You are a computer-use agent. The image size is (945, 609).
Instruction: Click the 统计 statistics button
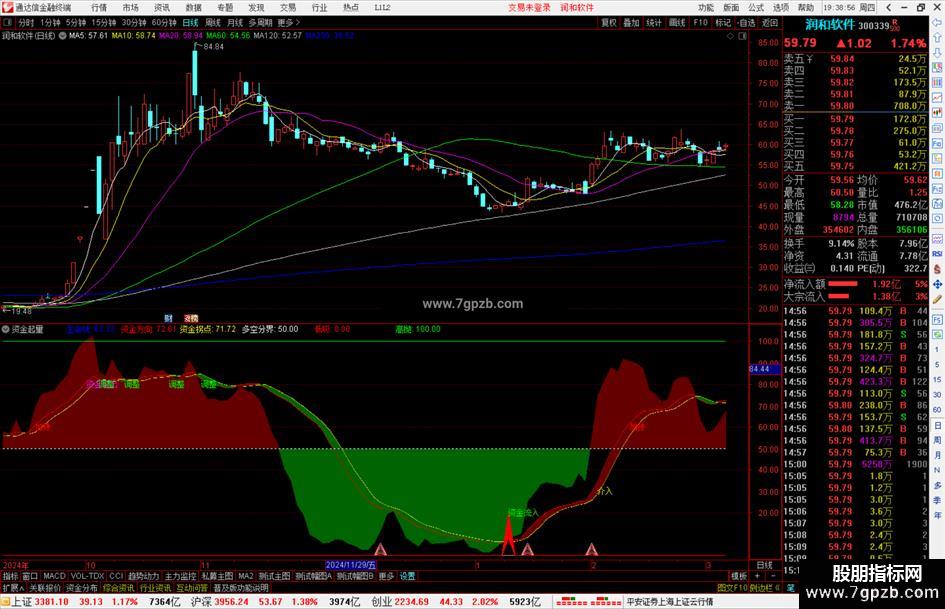(x=654, y=22)
